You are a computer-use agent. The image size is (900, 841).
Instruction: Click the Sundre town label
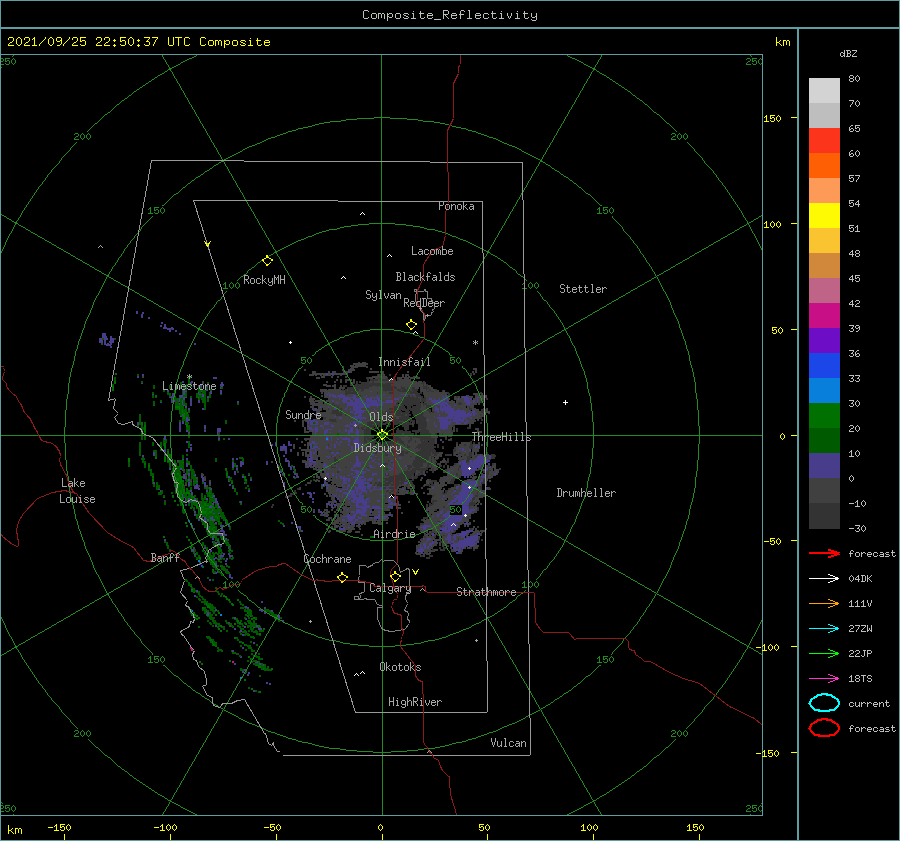pyautogui.click(x=303, y=415)
